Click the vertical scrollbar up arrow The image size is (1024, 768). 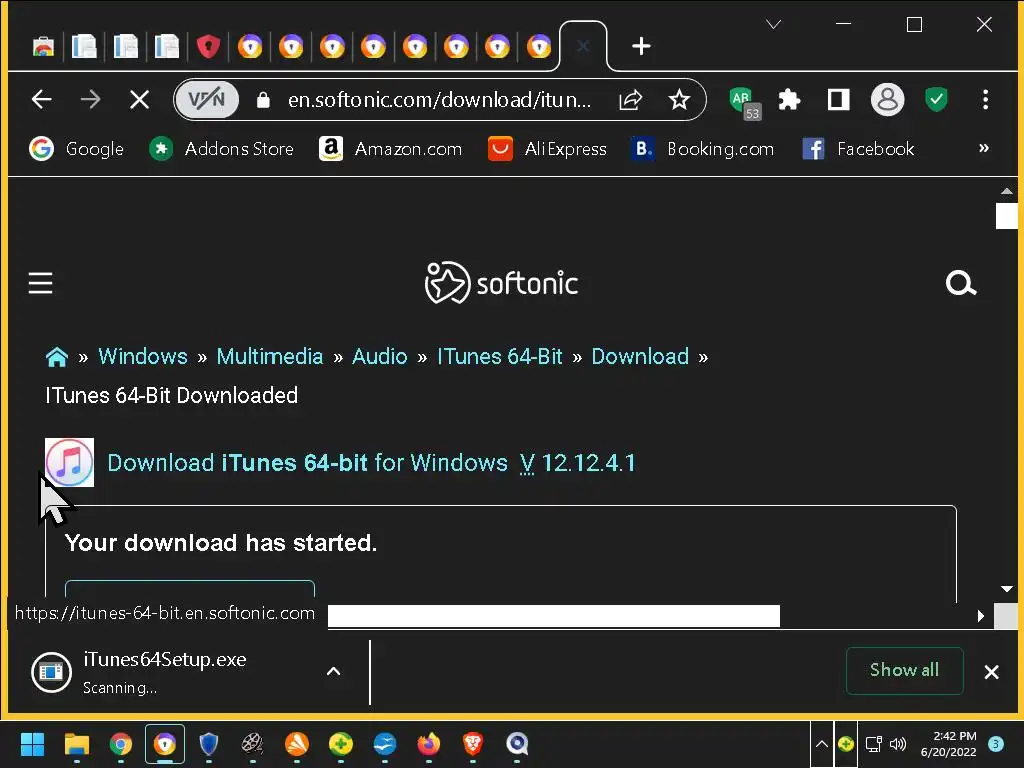coord(1006,191)
